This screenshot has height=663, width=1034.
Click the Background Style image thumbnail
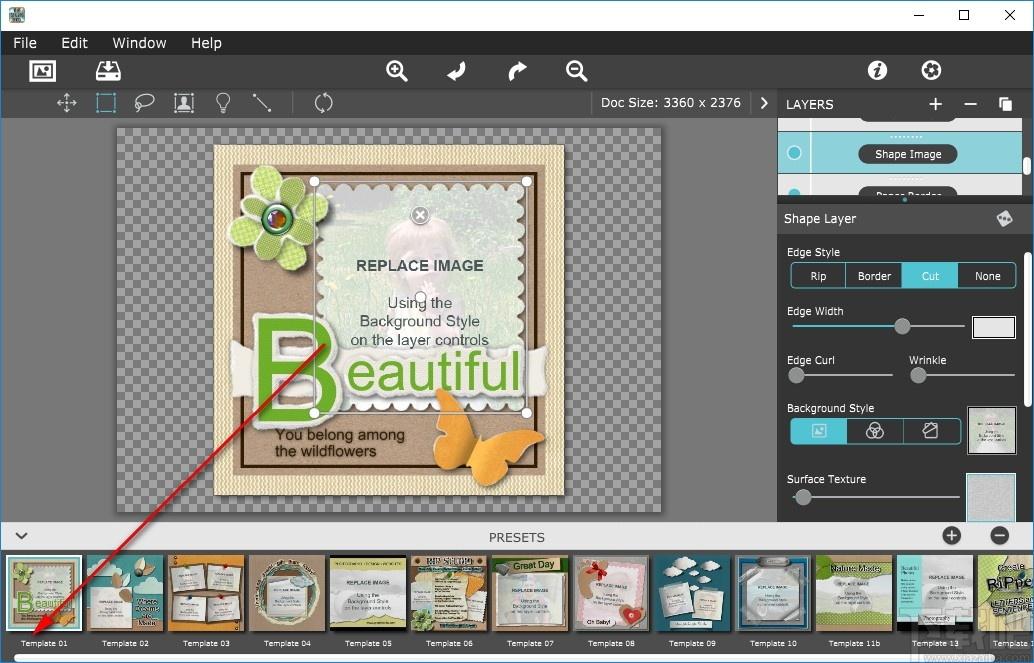992,430
